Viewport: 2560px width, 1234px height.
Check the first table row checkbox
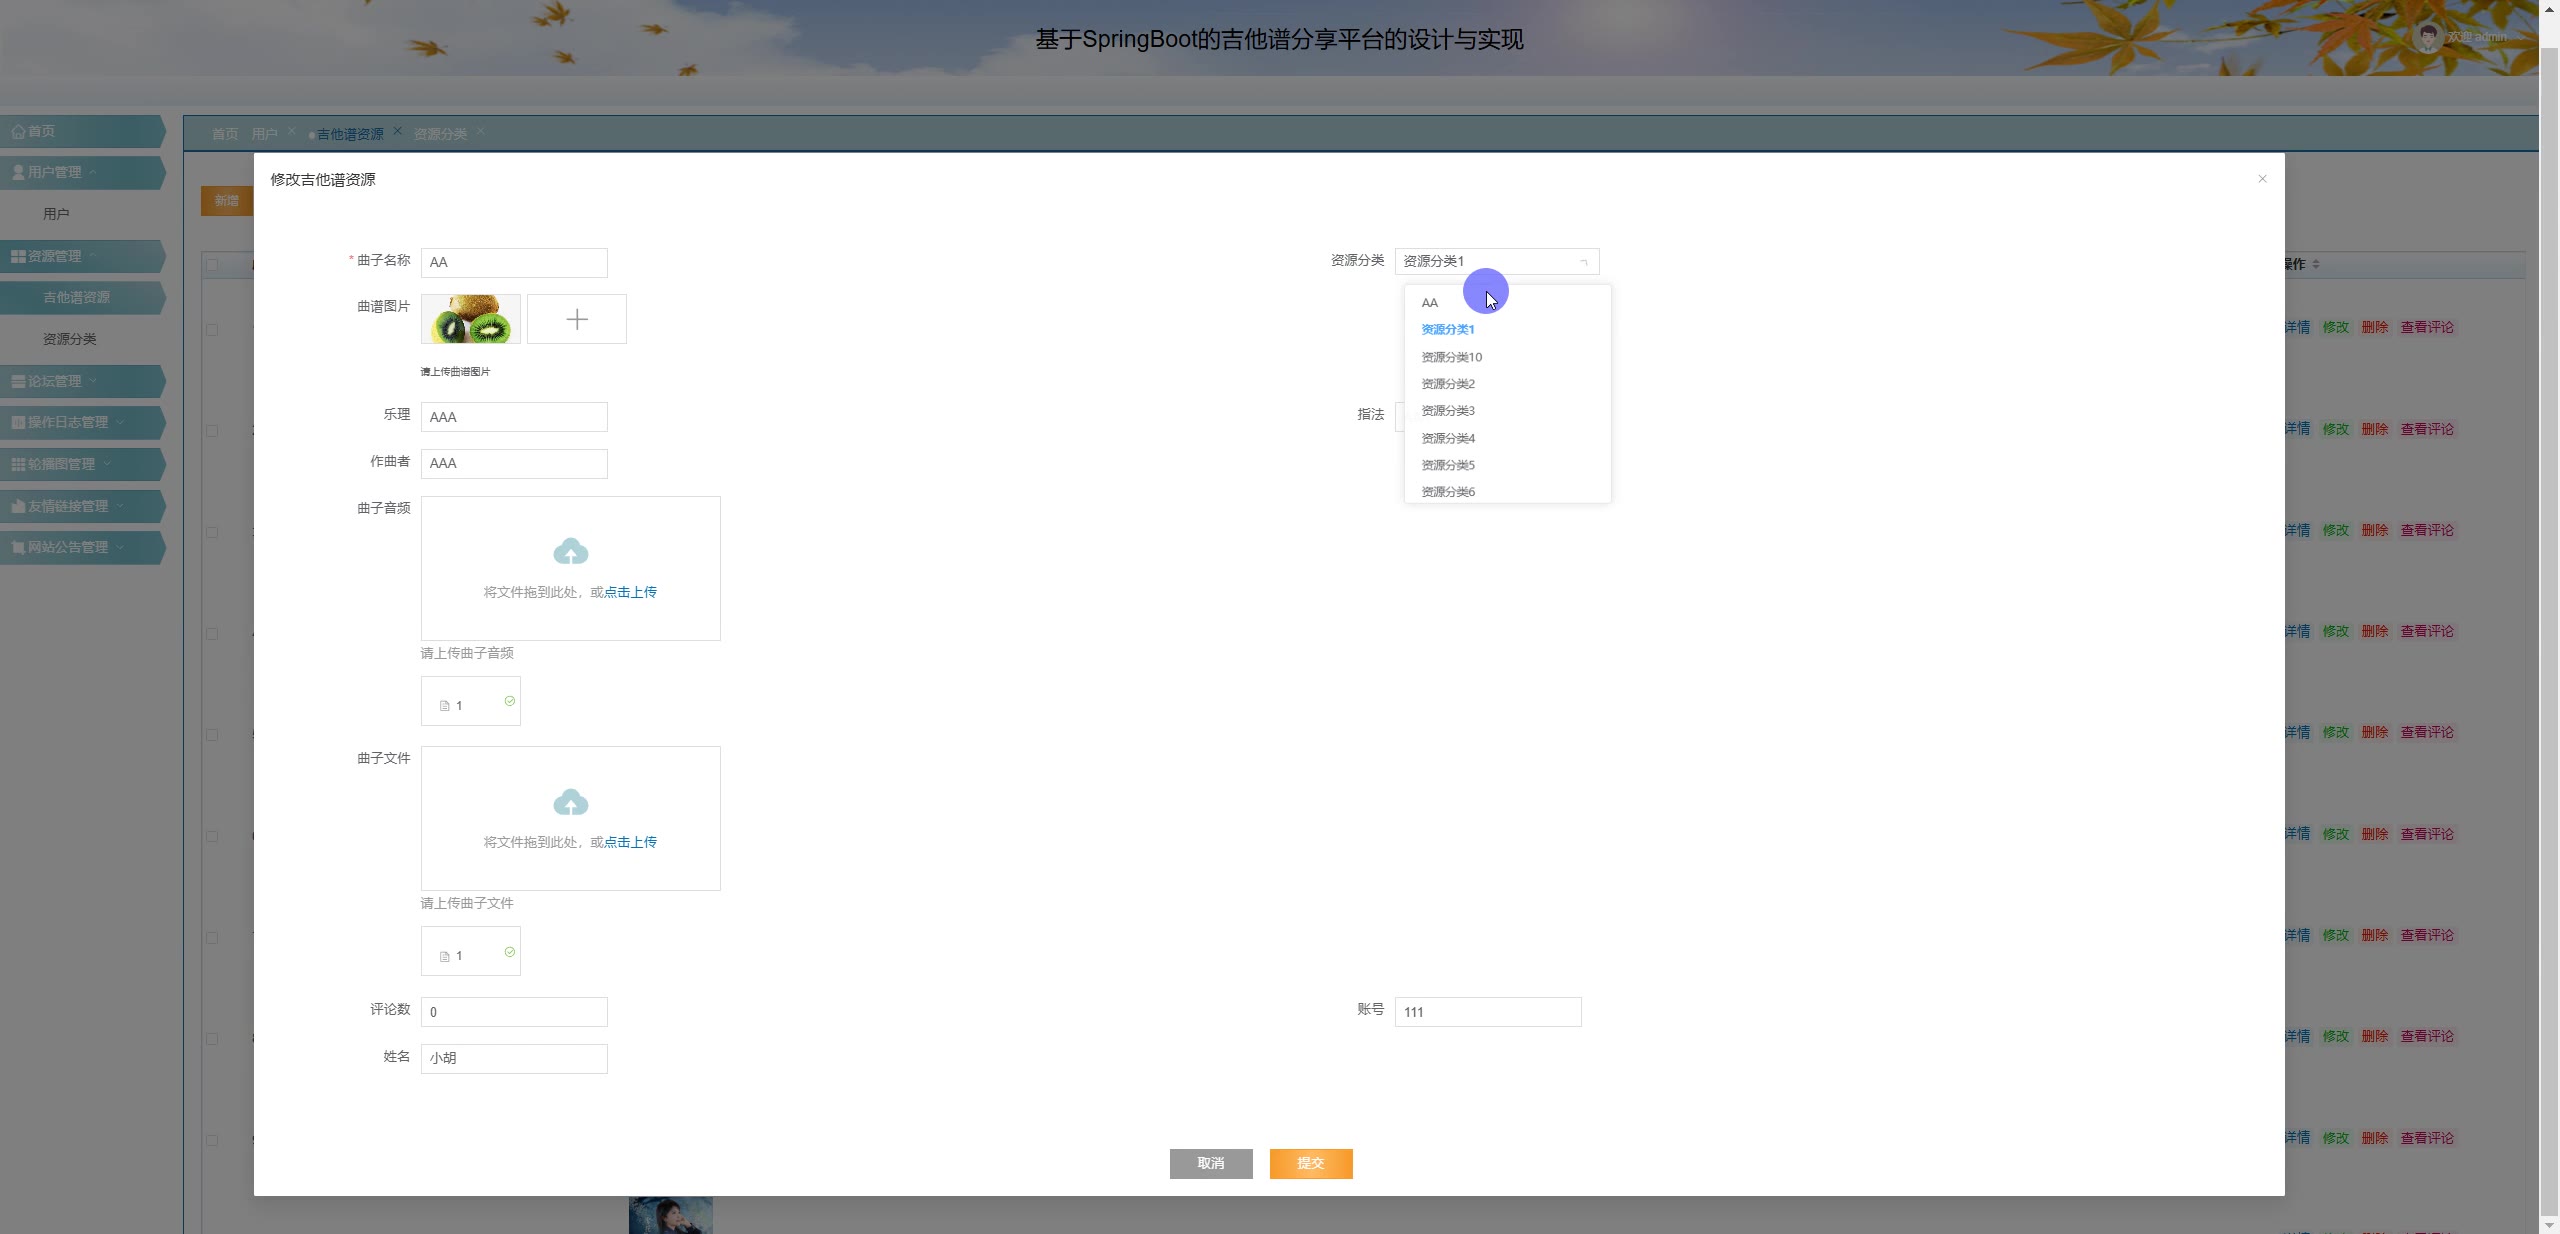(212, 329)
